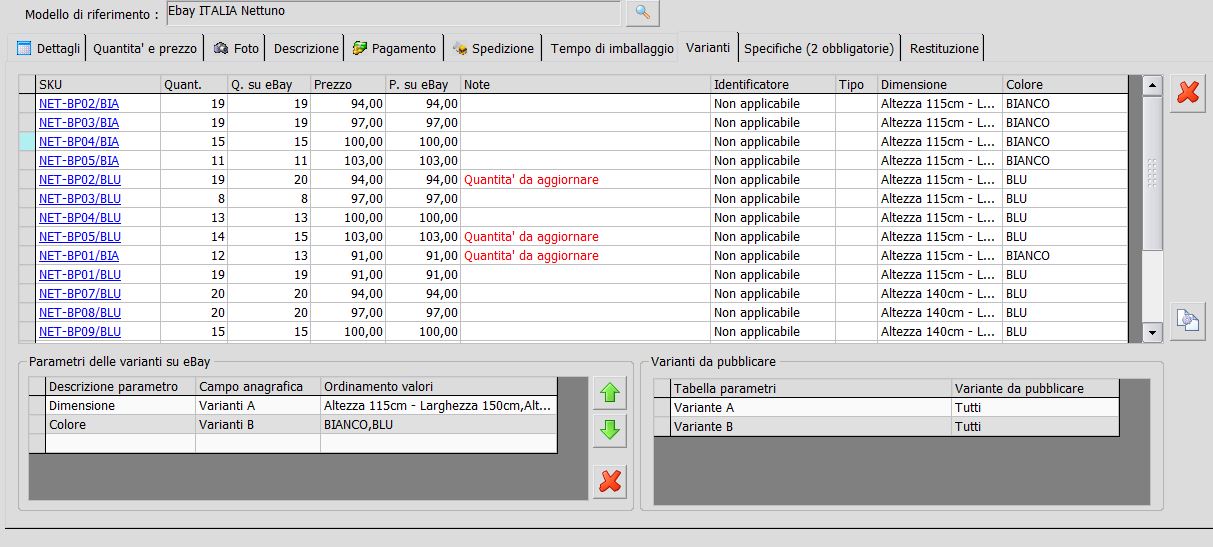The width and height of the screenshot is (1213, 547).
Task: Open Specifiche (2 obbligatorie) tab
Action: point(819,48)
